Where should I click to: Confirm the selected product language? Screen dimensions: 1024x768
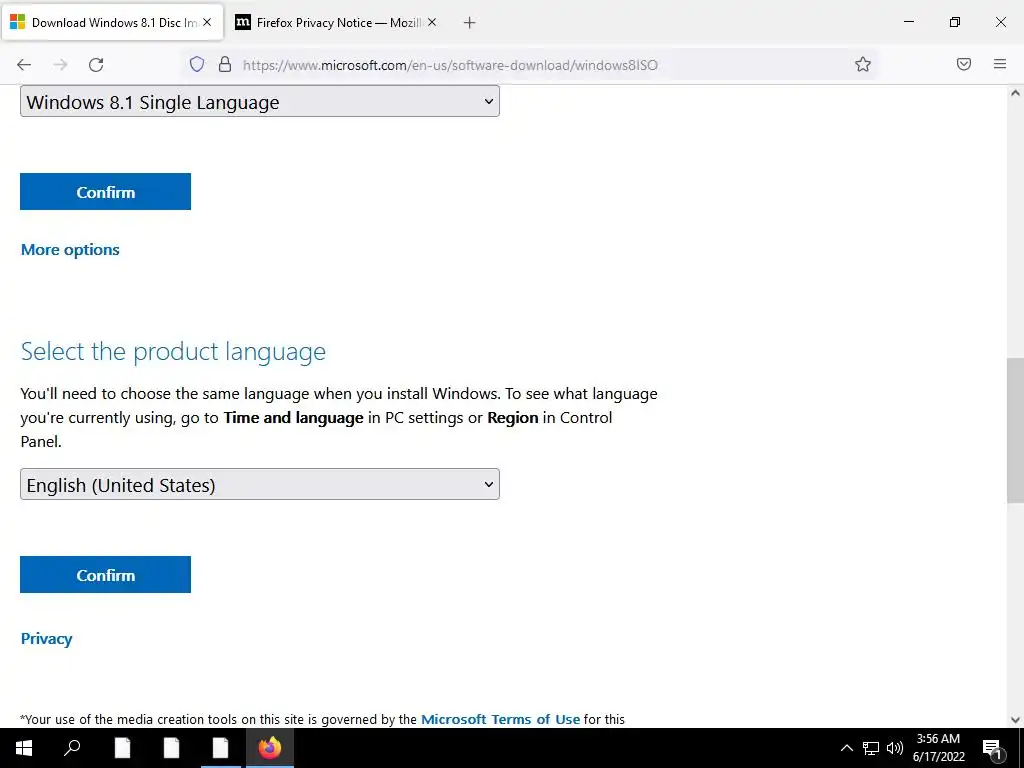point(105,575)
